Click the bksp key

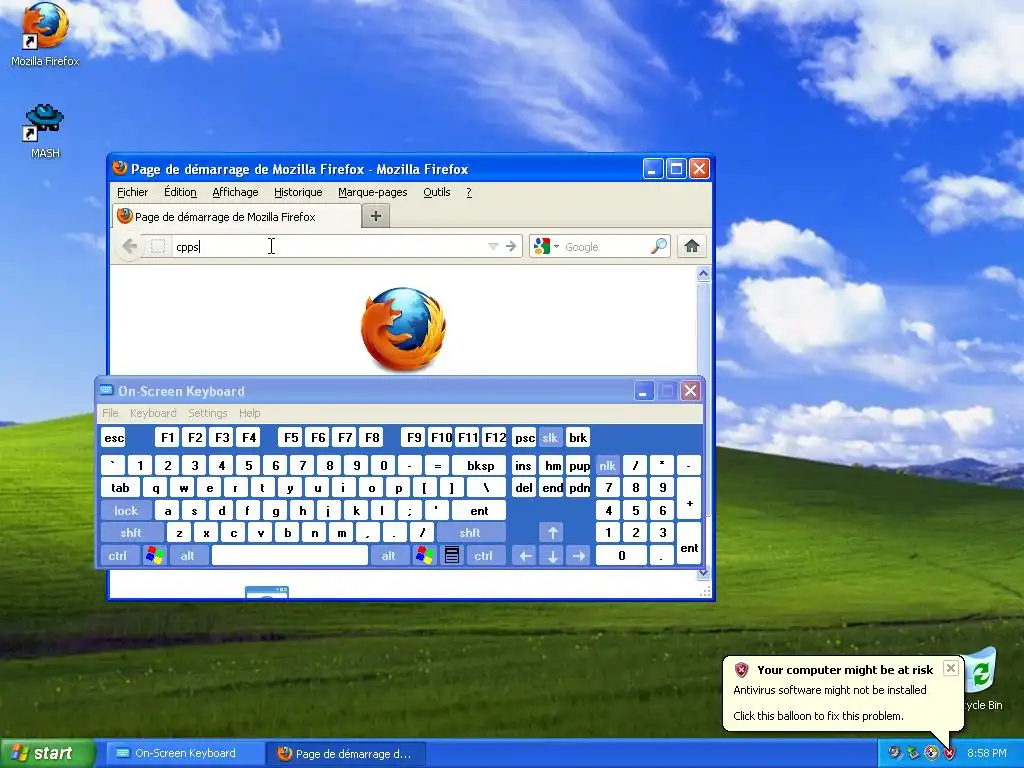click(x=481, y=466)
